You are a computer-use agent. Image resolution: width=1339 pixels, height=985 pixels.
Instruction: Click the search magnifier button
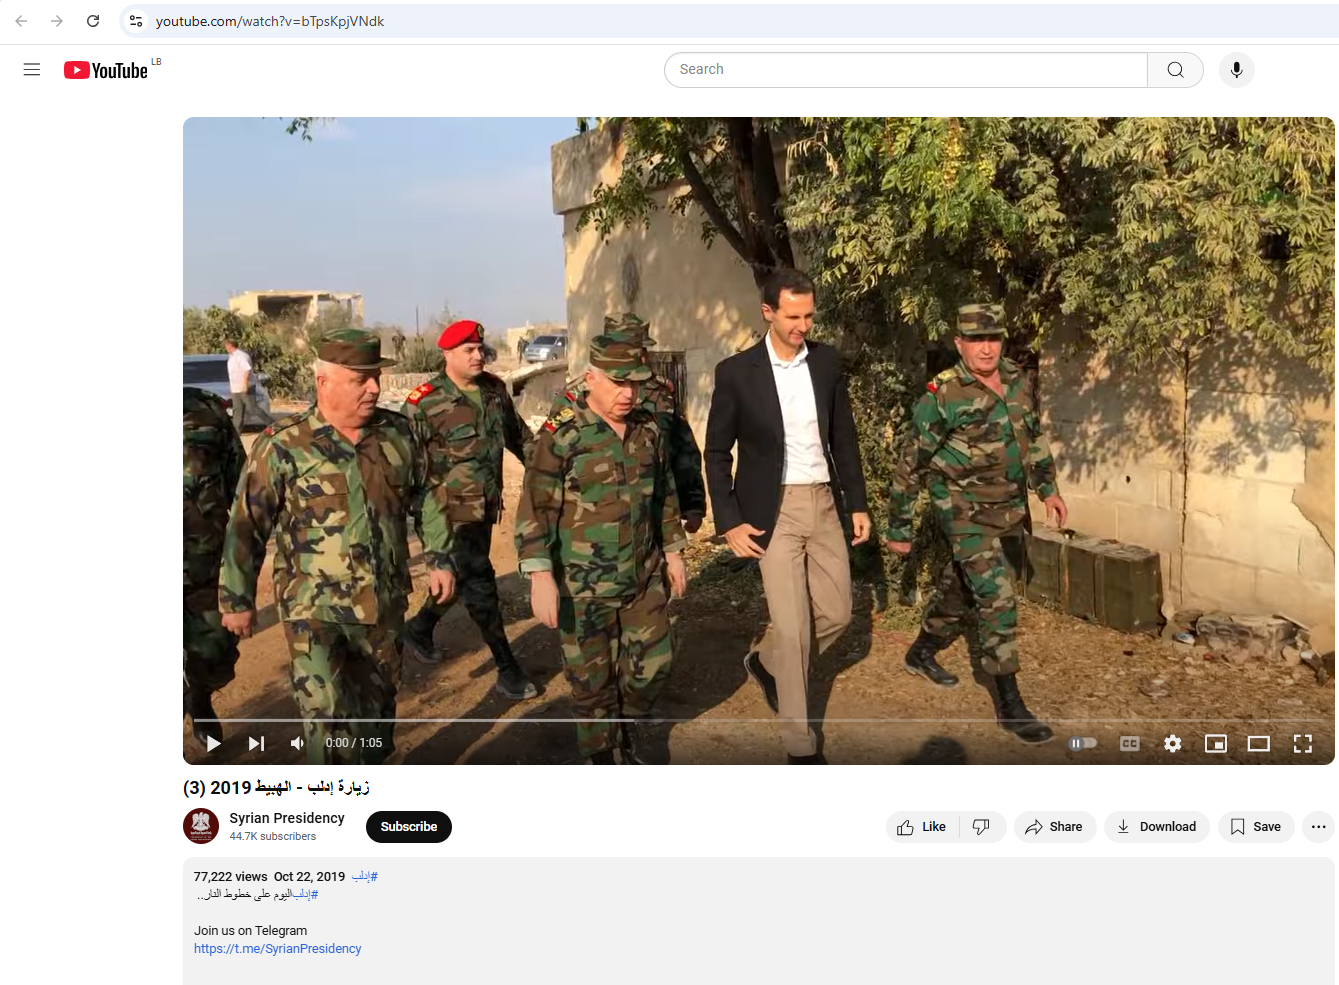tap(1175, 70)
